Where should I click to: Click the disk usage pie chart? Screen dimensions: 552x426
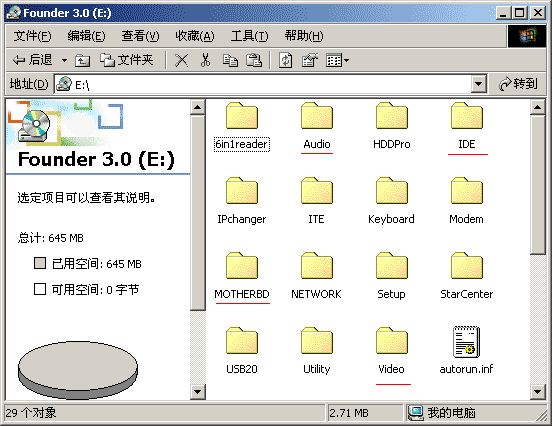point(78,370)
